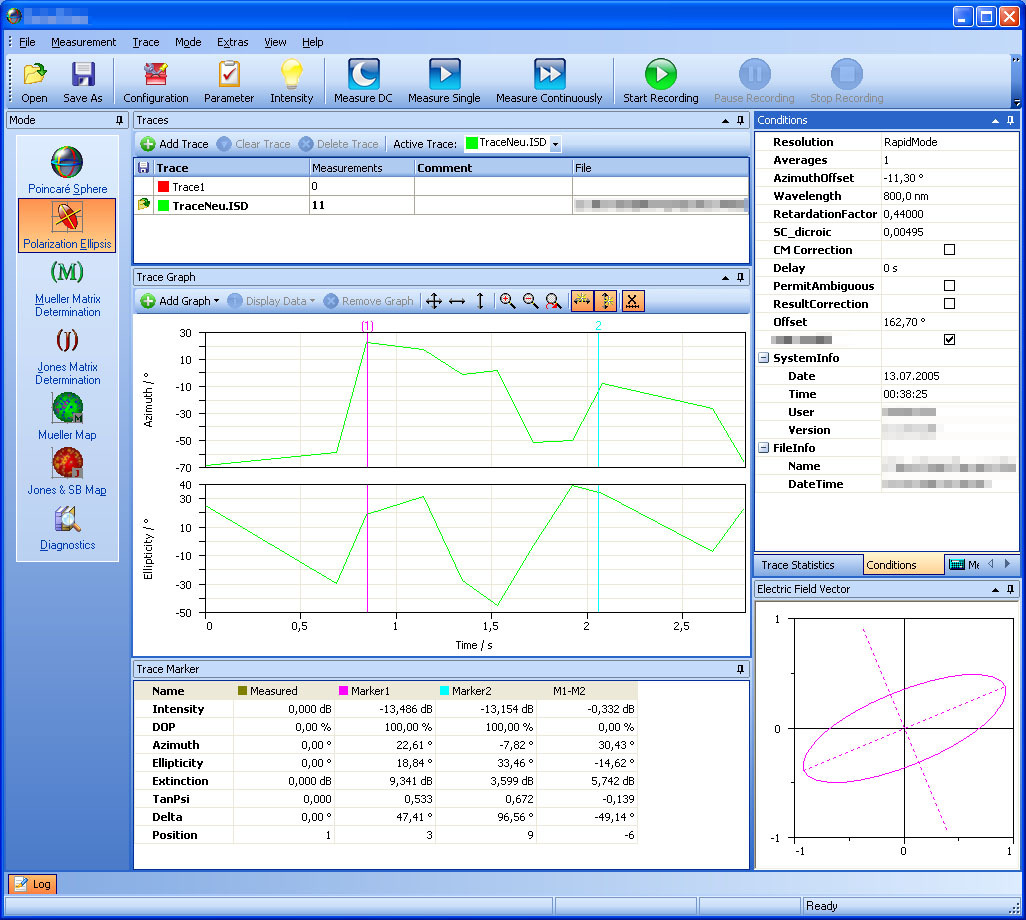The image size is (1026, 920).
Task: Click the Add Trace button
Action: pos(175,144)
